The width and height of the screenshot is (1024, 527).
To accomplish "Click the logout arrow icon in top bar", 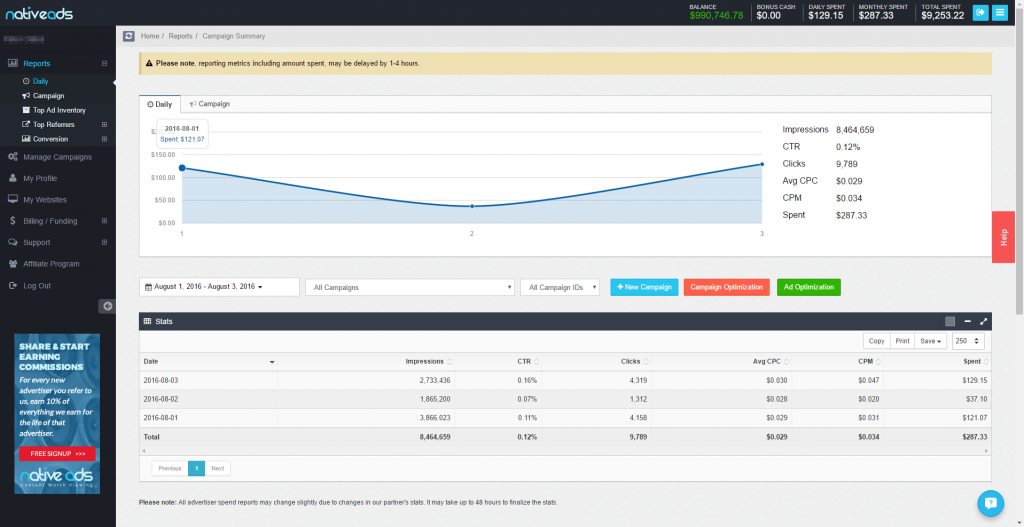I will [x=980, y=12].
